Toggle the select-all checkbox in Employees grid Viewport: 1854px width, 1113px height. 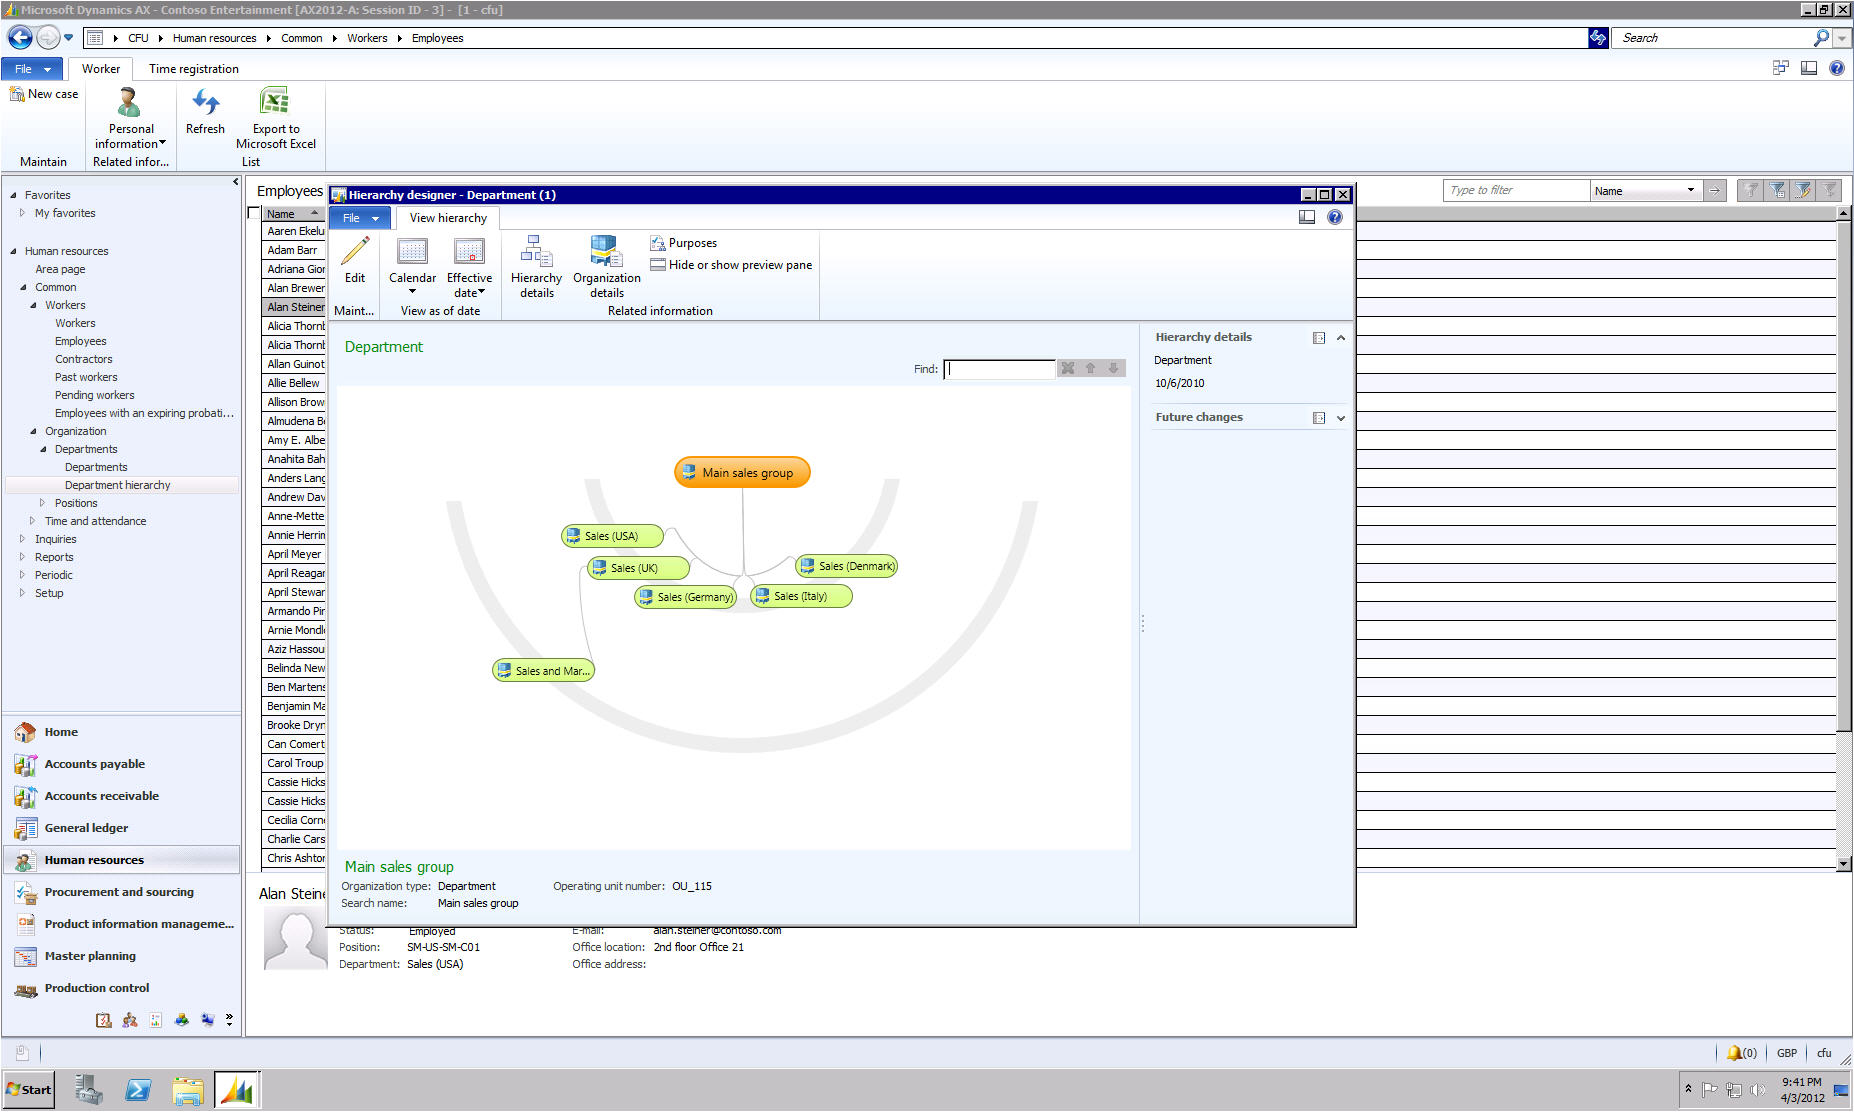tap(254, 213)
